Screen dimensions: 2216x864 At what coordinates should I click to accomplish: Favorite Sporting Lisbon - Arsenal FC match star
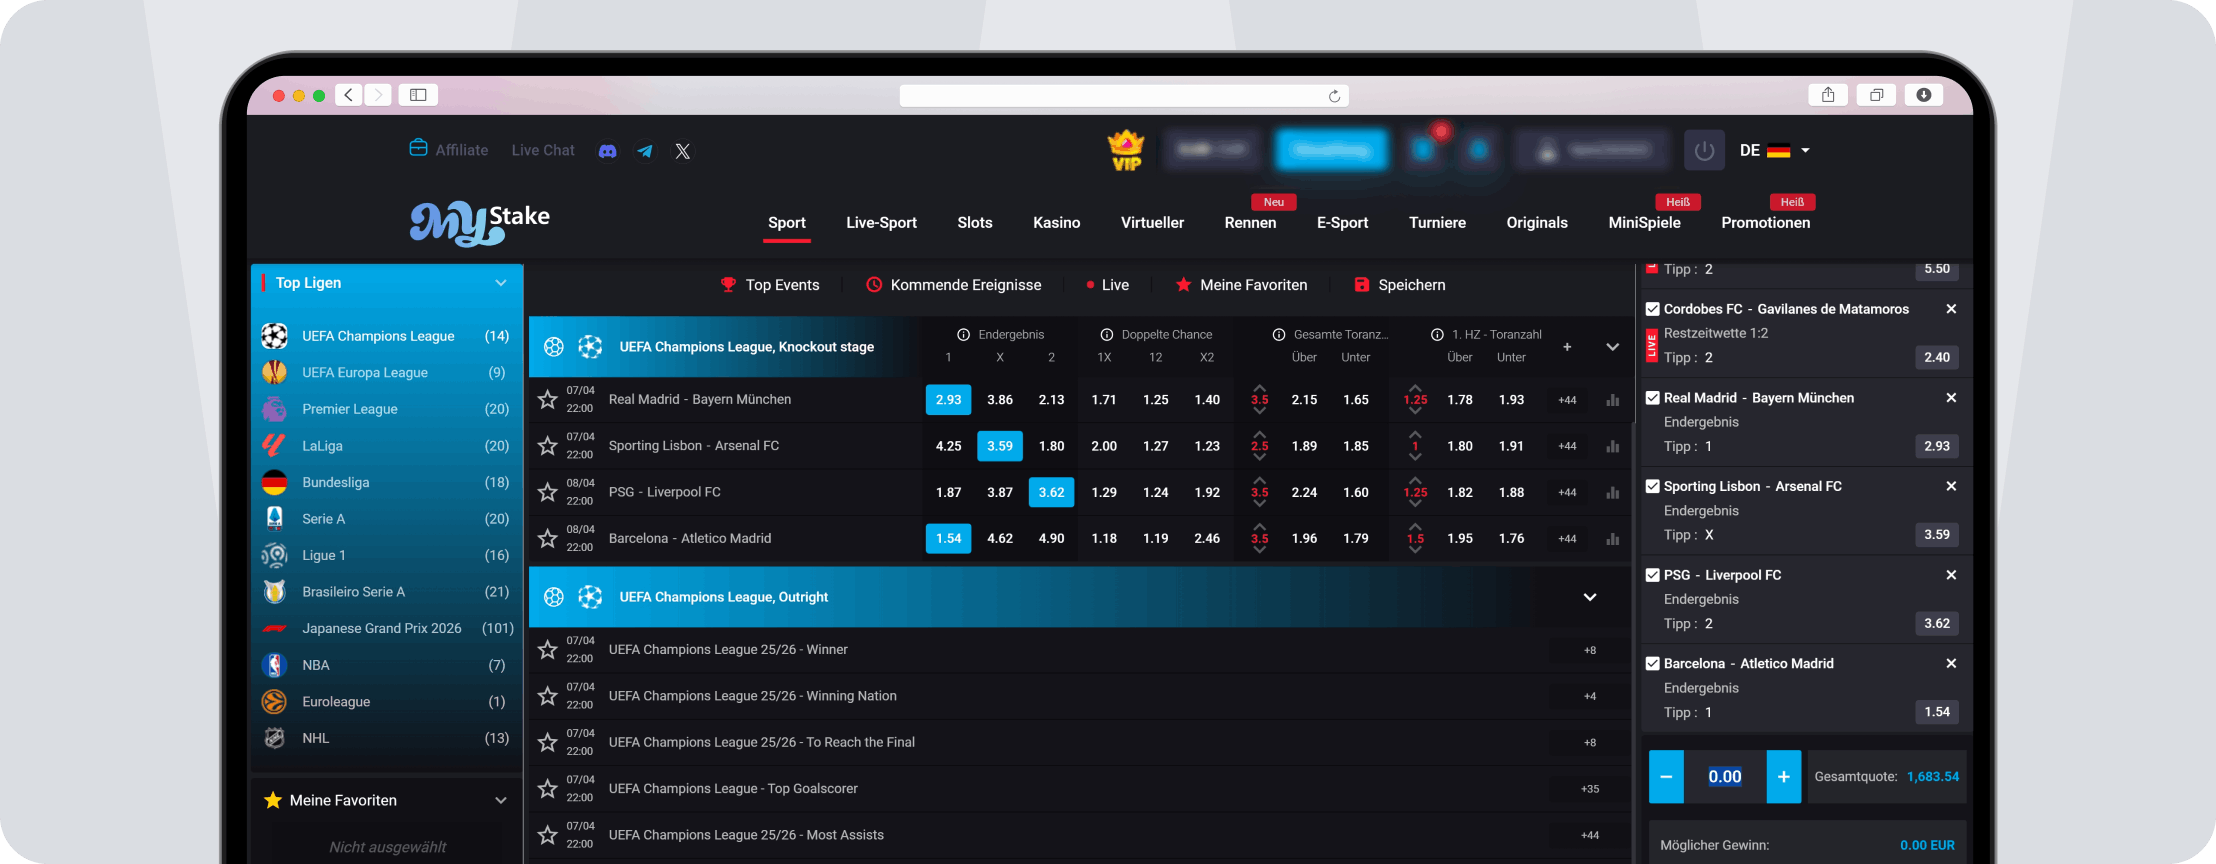pos(547,446)
